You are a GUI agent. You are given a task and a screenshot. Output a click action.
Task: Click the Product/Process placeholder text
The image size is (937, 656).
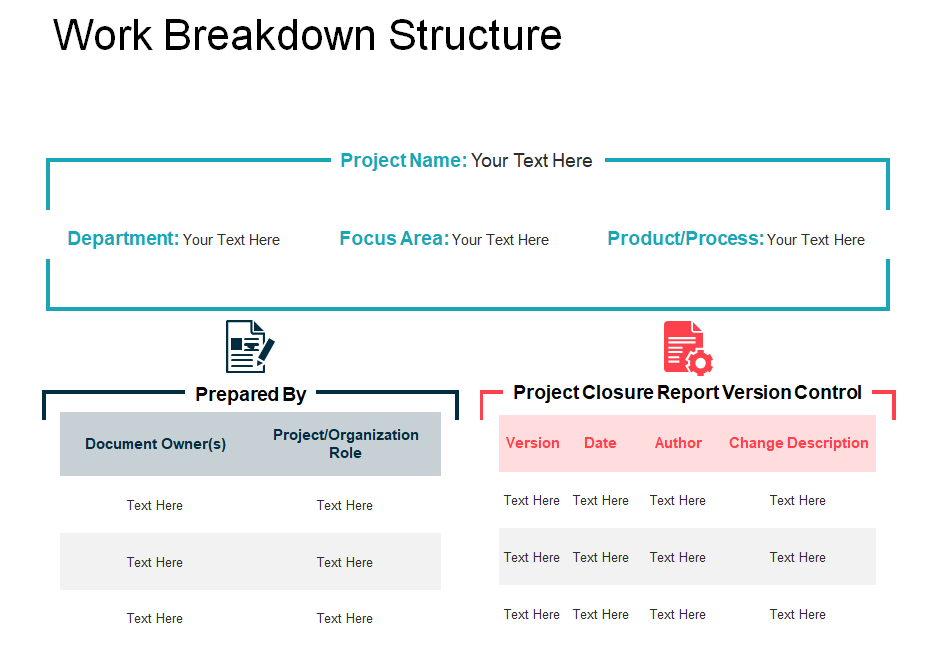click(x=815, y=240)
